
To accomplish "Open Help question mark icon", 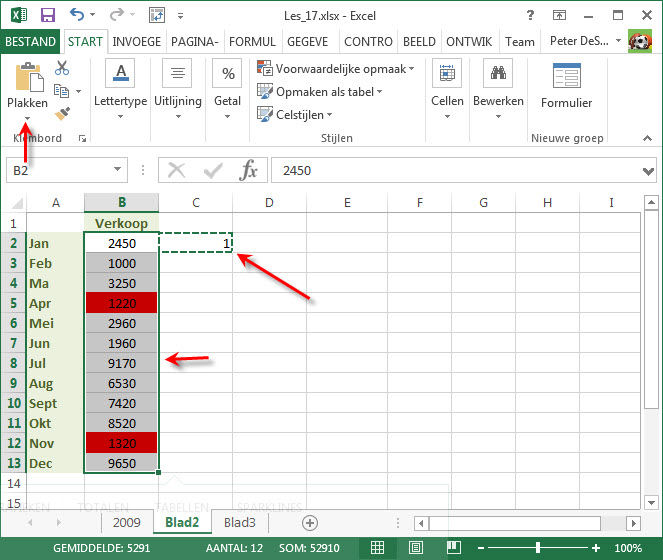I will pos(530,16).
